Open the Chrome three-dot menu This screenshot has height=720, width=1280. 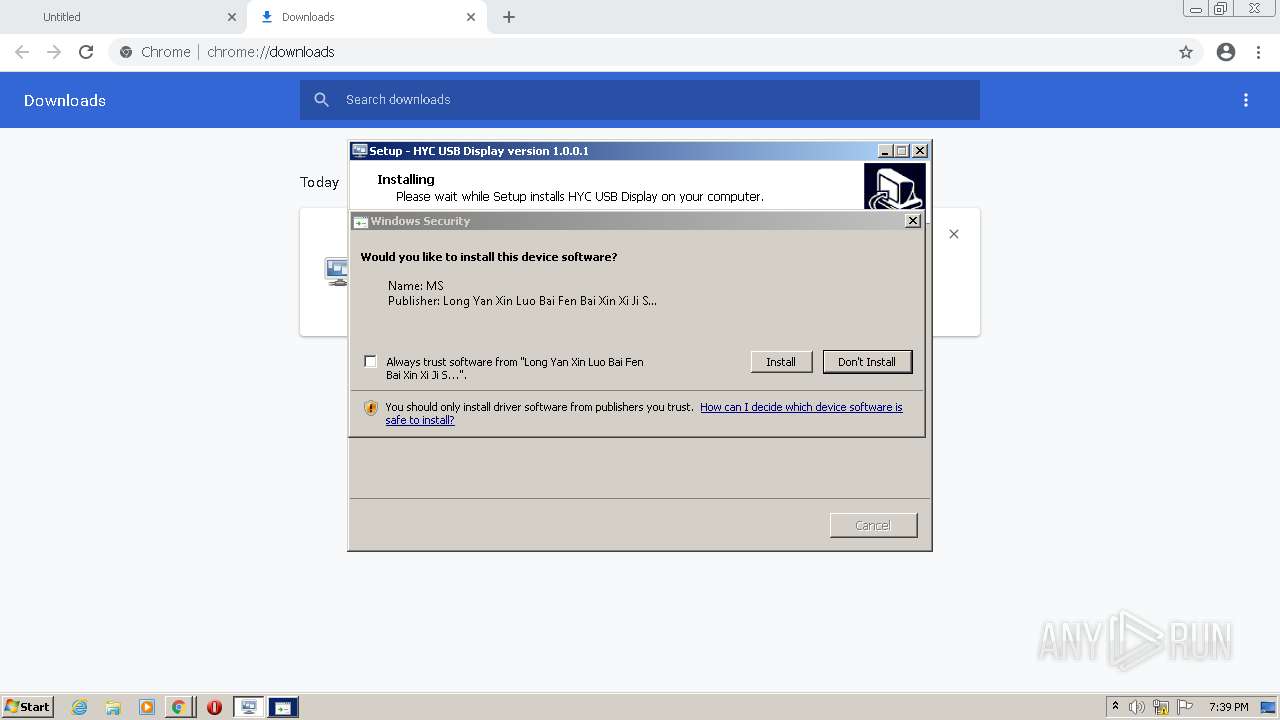[x=1259, y=52]
